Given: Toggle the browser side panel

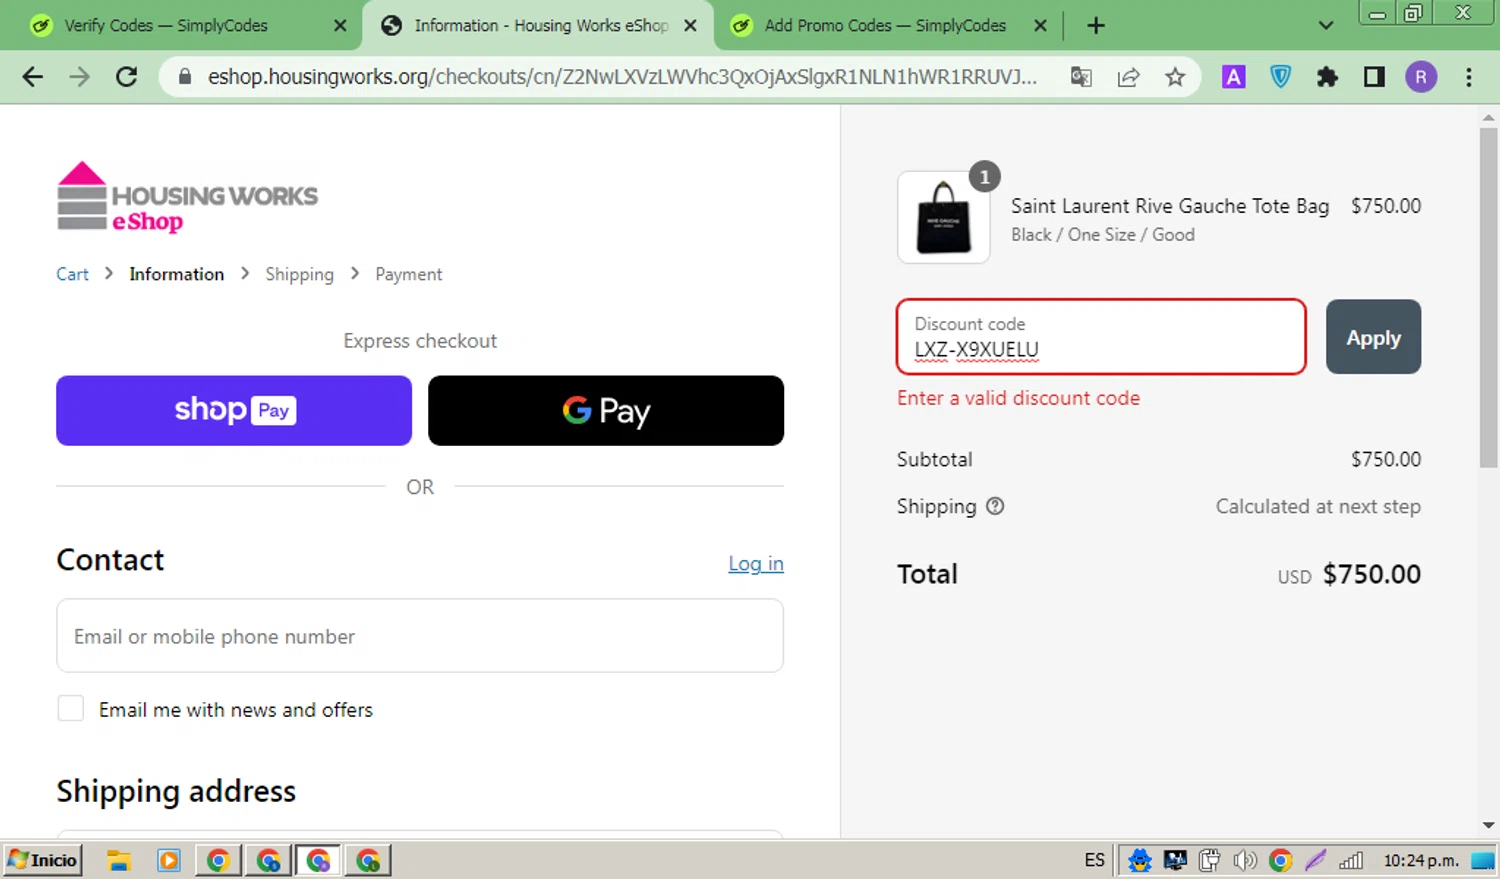Looking at the screenshot, I should pyautogui.click(x=1374, y=77).
